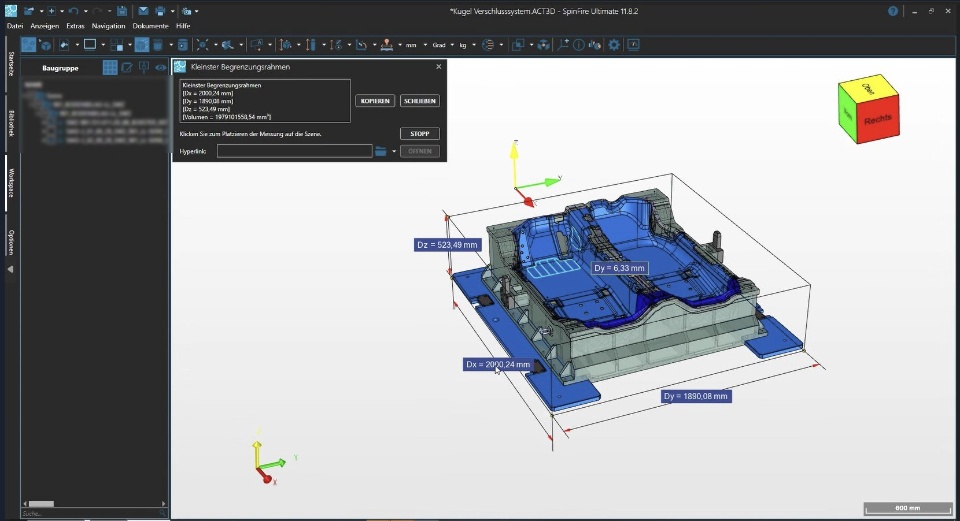Toggle the eye visibility icon in Baugruppe panel
The width and height of the screenshot is (960, 521).
[160, 68]
